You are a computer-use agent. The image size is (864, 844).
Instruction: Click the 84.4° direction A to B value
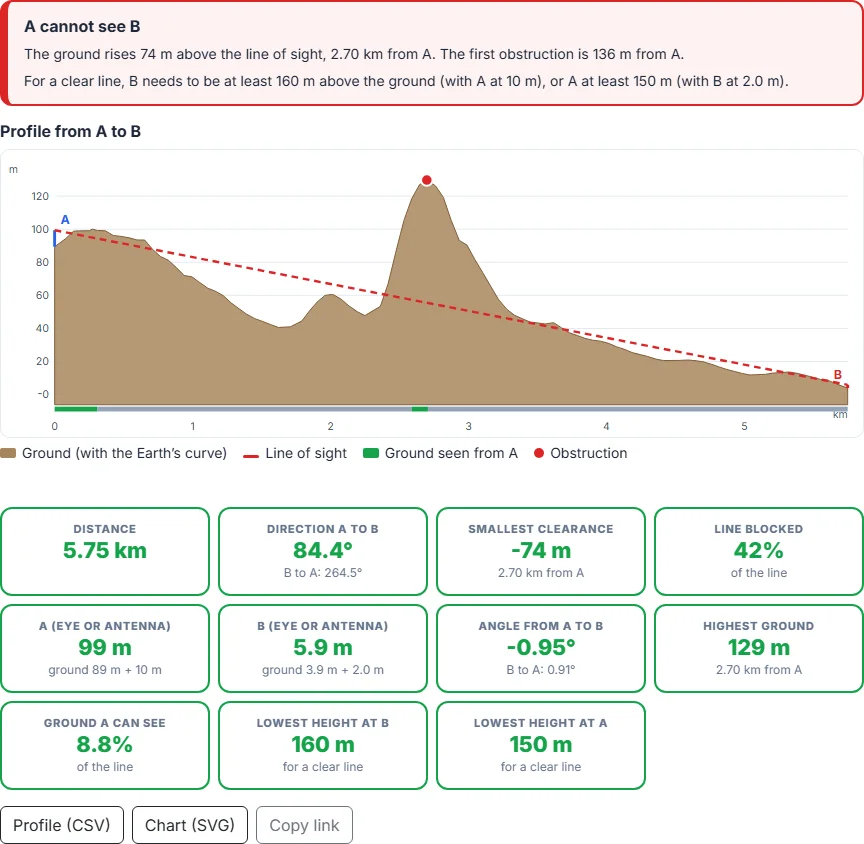[x=323, y=550]
